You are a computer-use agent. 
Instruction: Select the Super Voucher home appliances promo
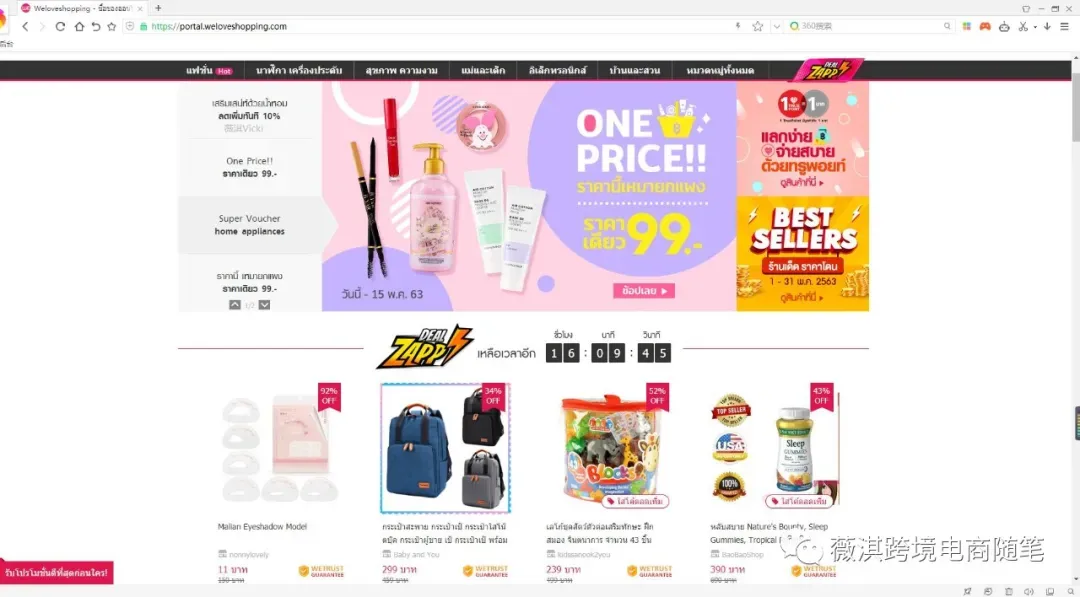tap(249, 225)
